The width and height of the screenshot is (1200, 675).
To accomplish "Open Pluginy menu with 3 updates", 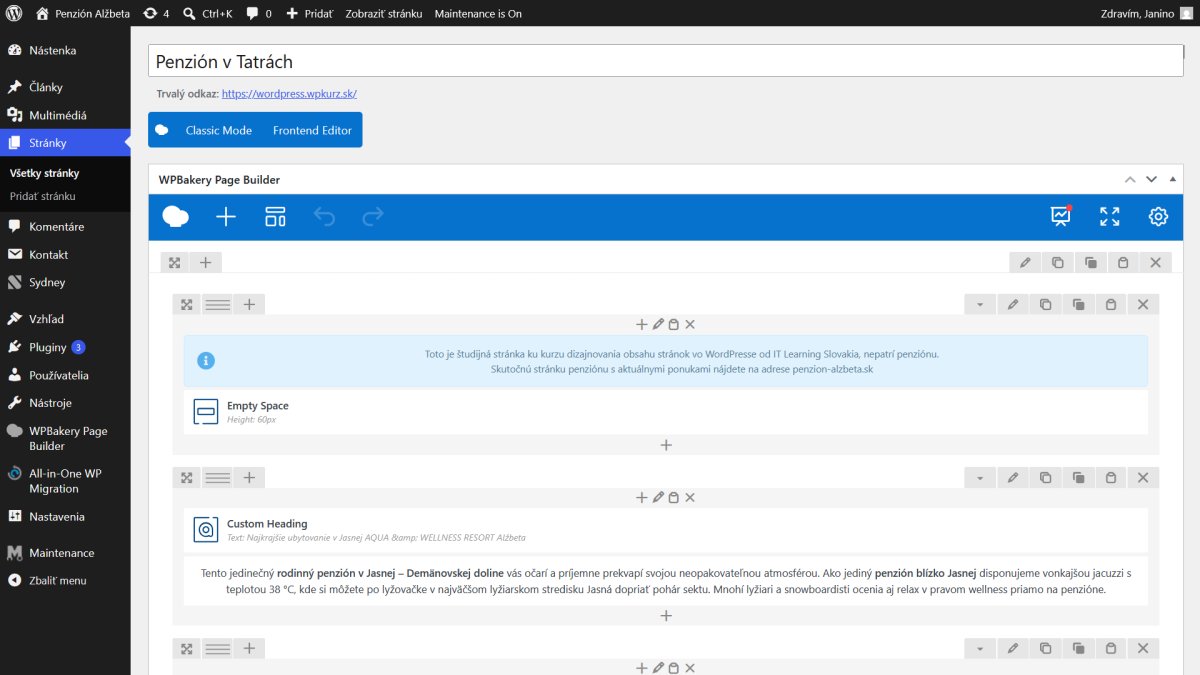I will pos(65,347).
